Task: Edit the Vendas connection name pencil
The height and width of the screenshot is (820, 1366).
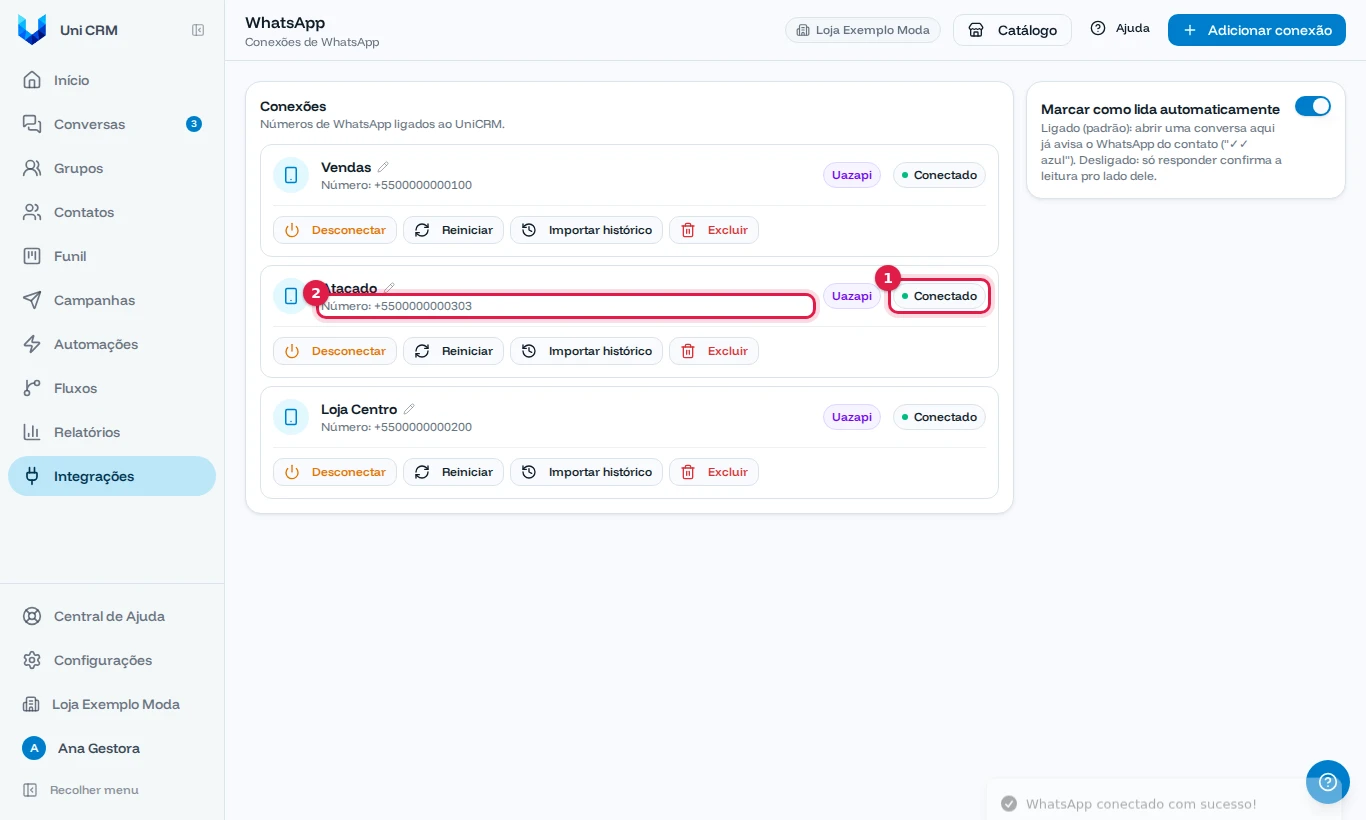Action: [x=383, y=167]
